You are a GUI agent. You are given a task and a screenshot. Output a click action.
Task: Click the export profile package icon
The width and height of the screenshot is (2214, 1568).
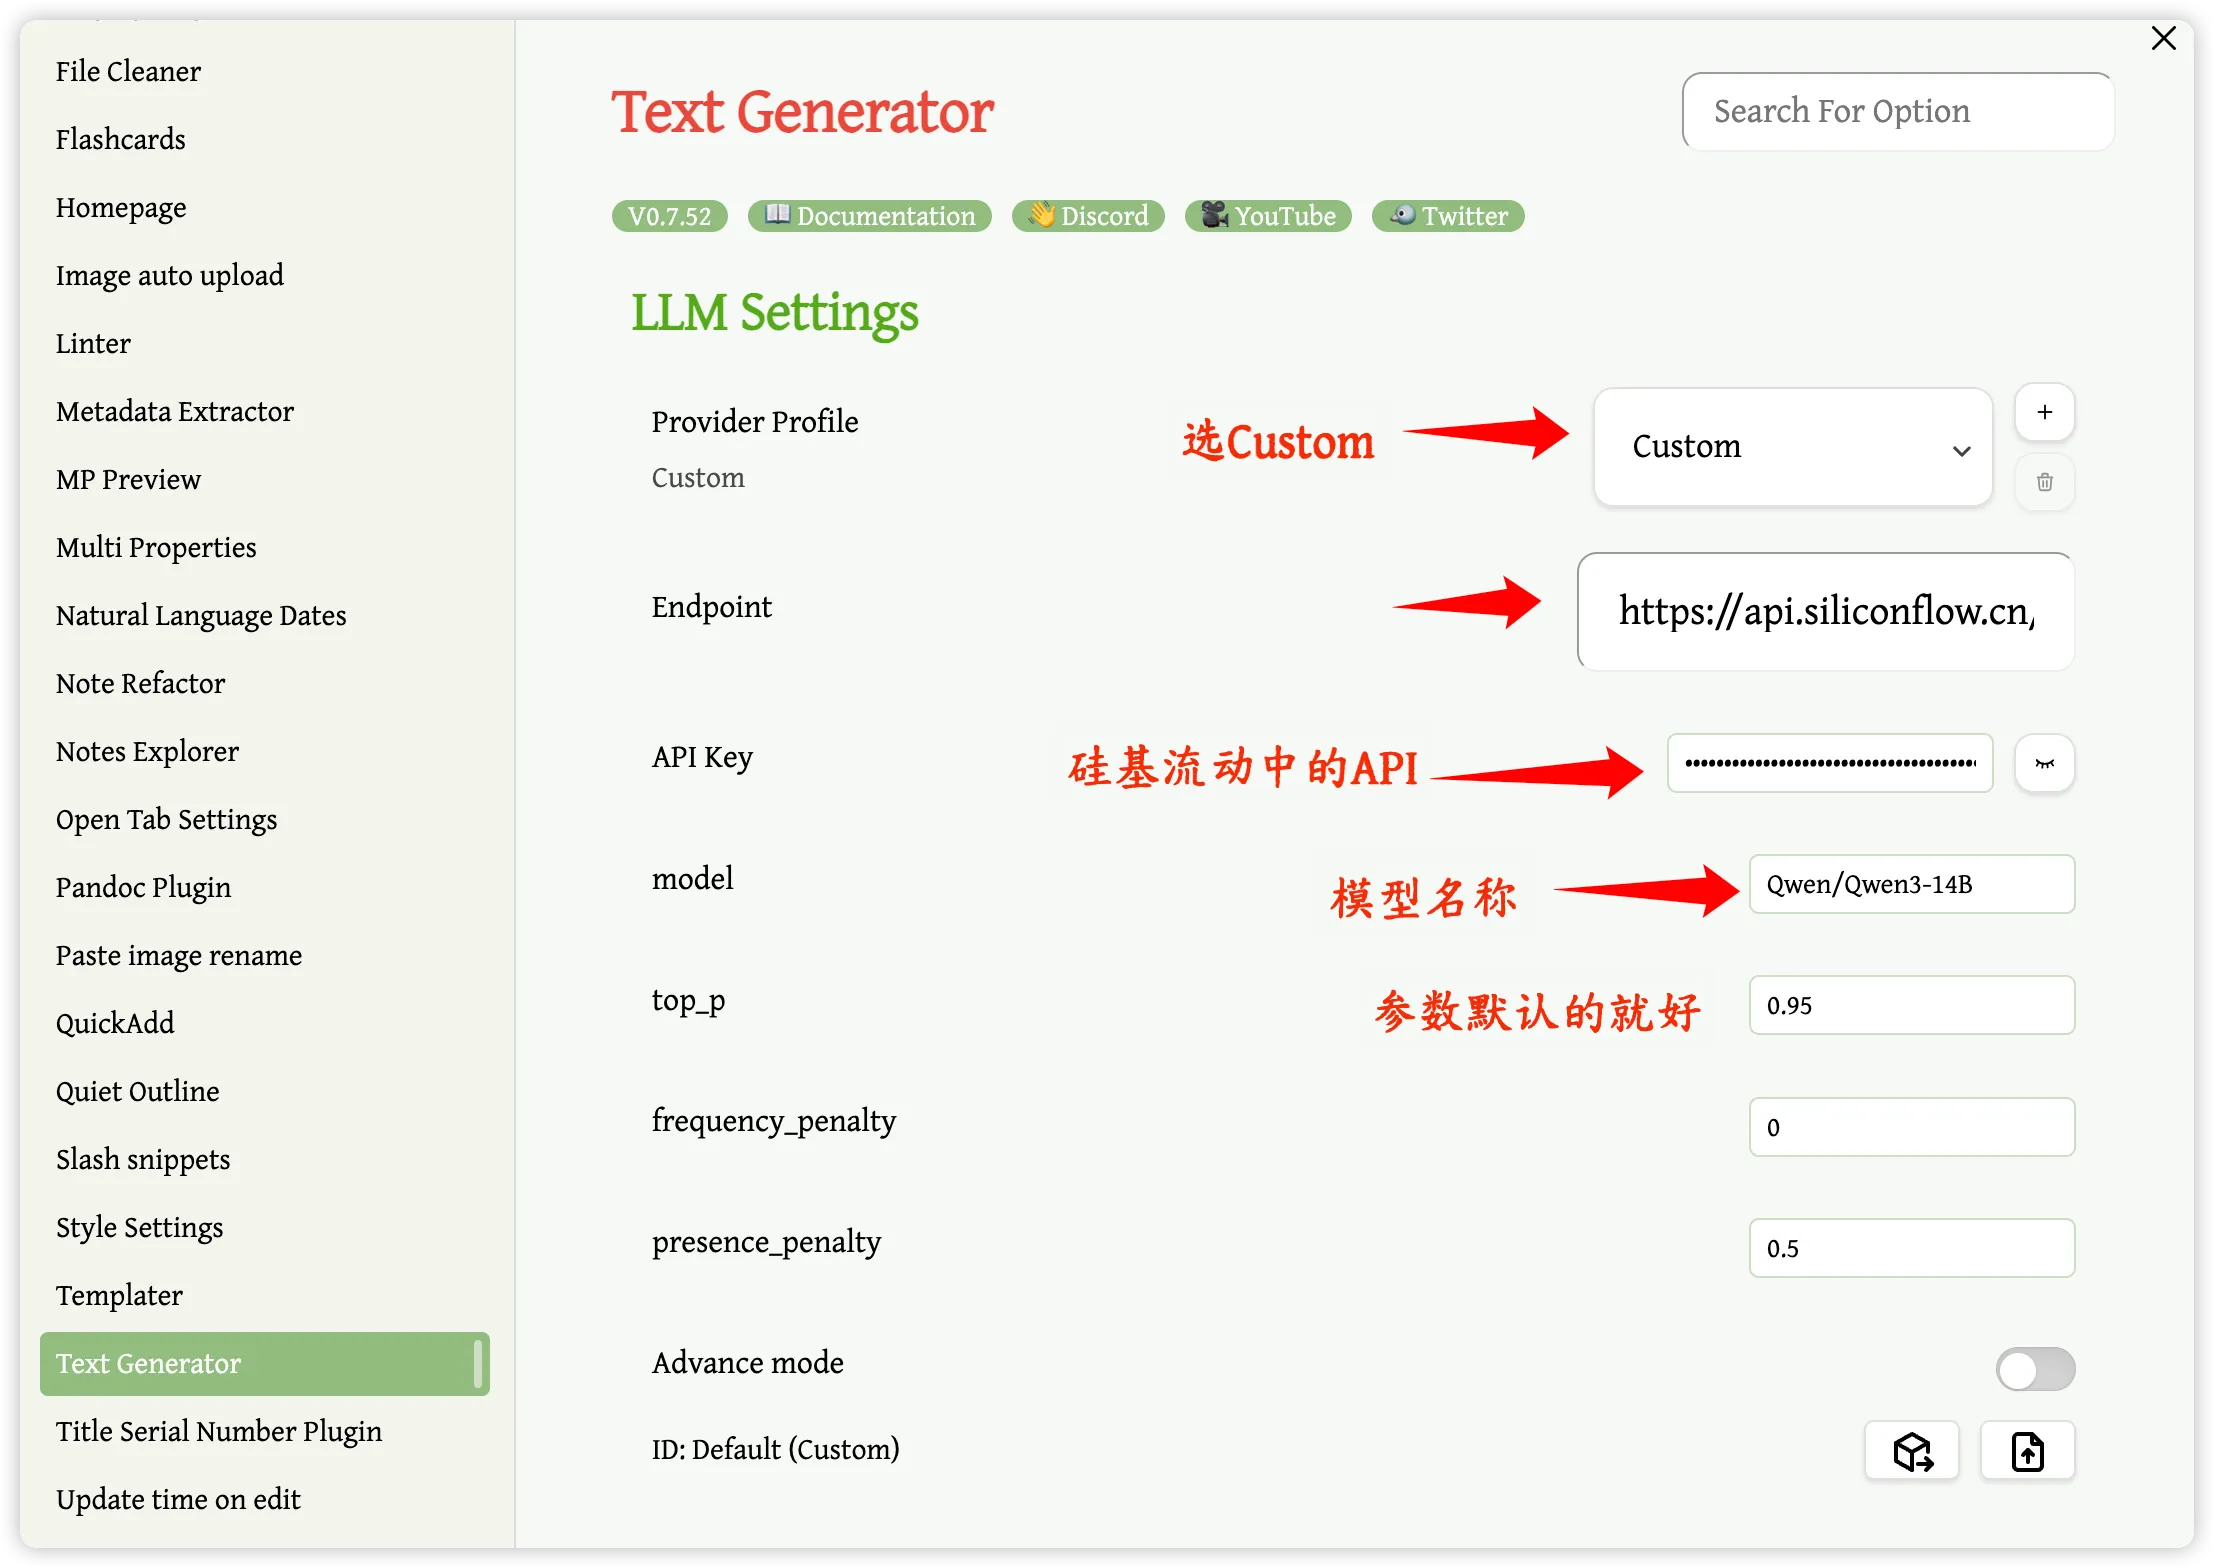point(1912,1451)
